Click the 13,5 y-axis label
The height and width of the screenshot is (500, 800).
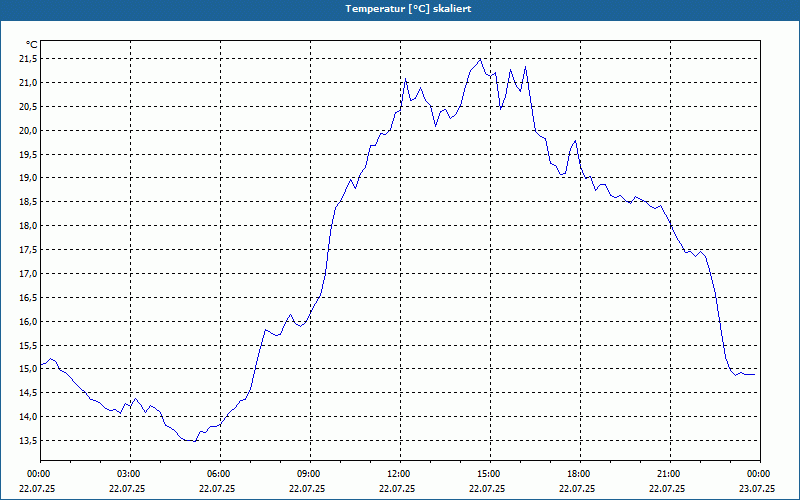click(29, 441)
